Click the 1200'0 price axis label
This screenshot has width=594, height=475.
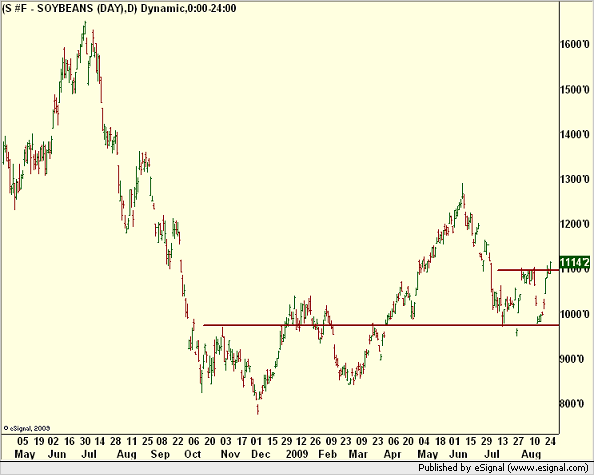click(x=575, y=224)
